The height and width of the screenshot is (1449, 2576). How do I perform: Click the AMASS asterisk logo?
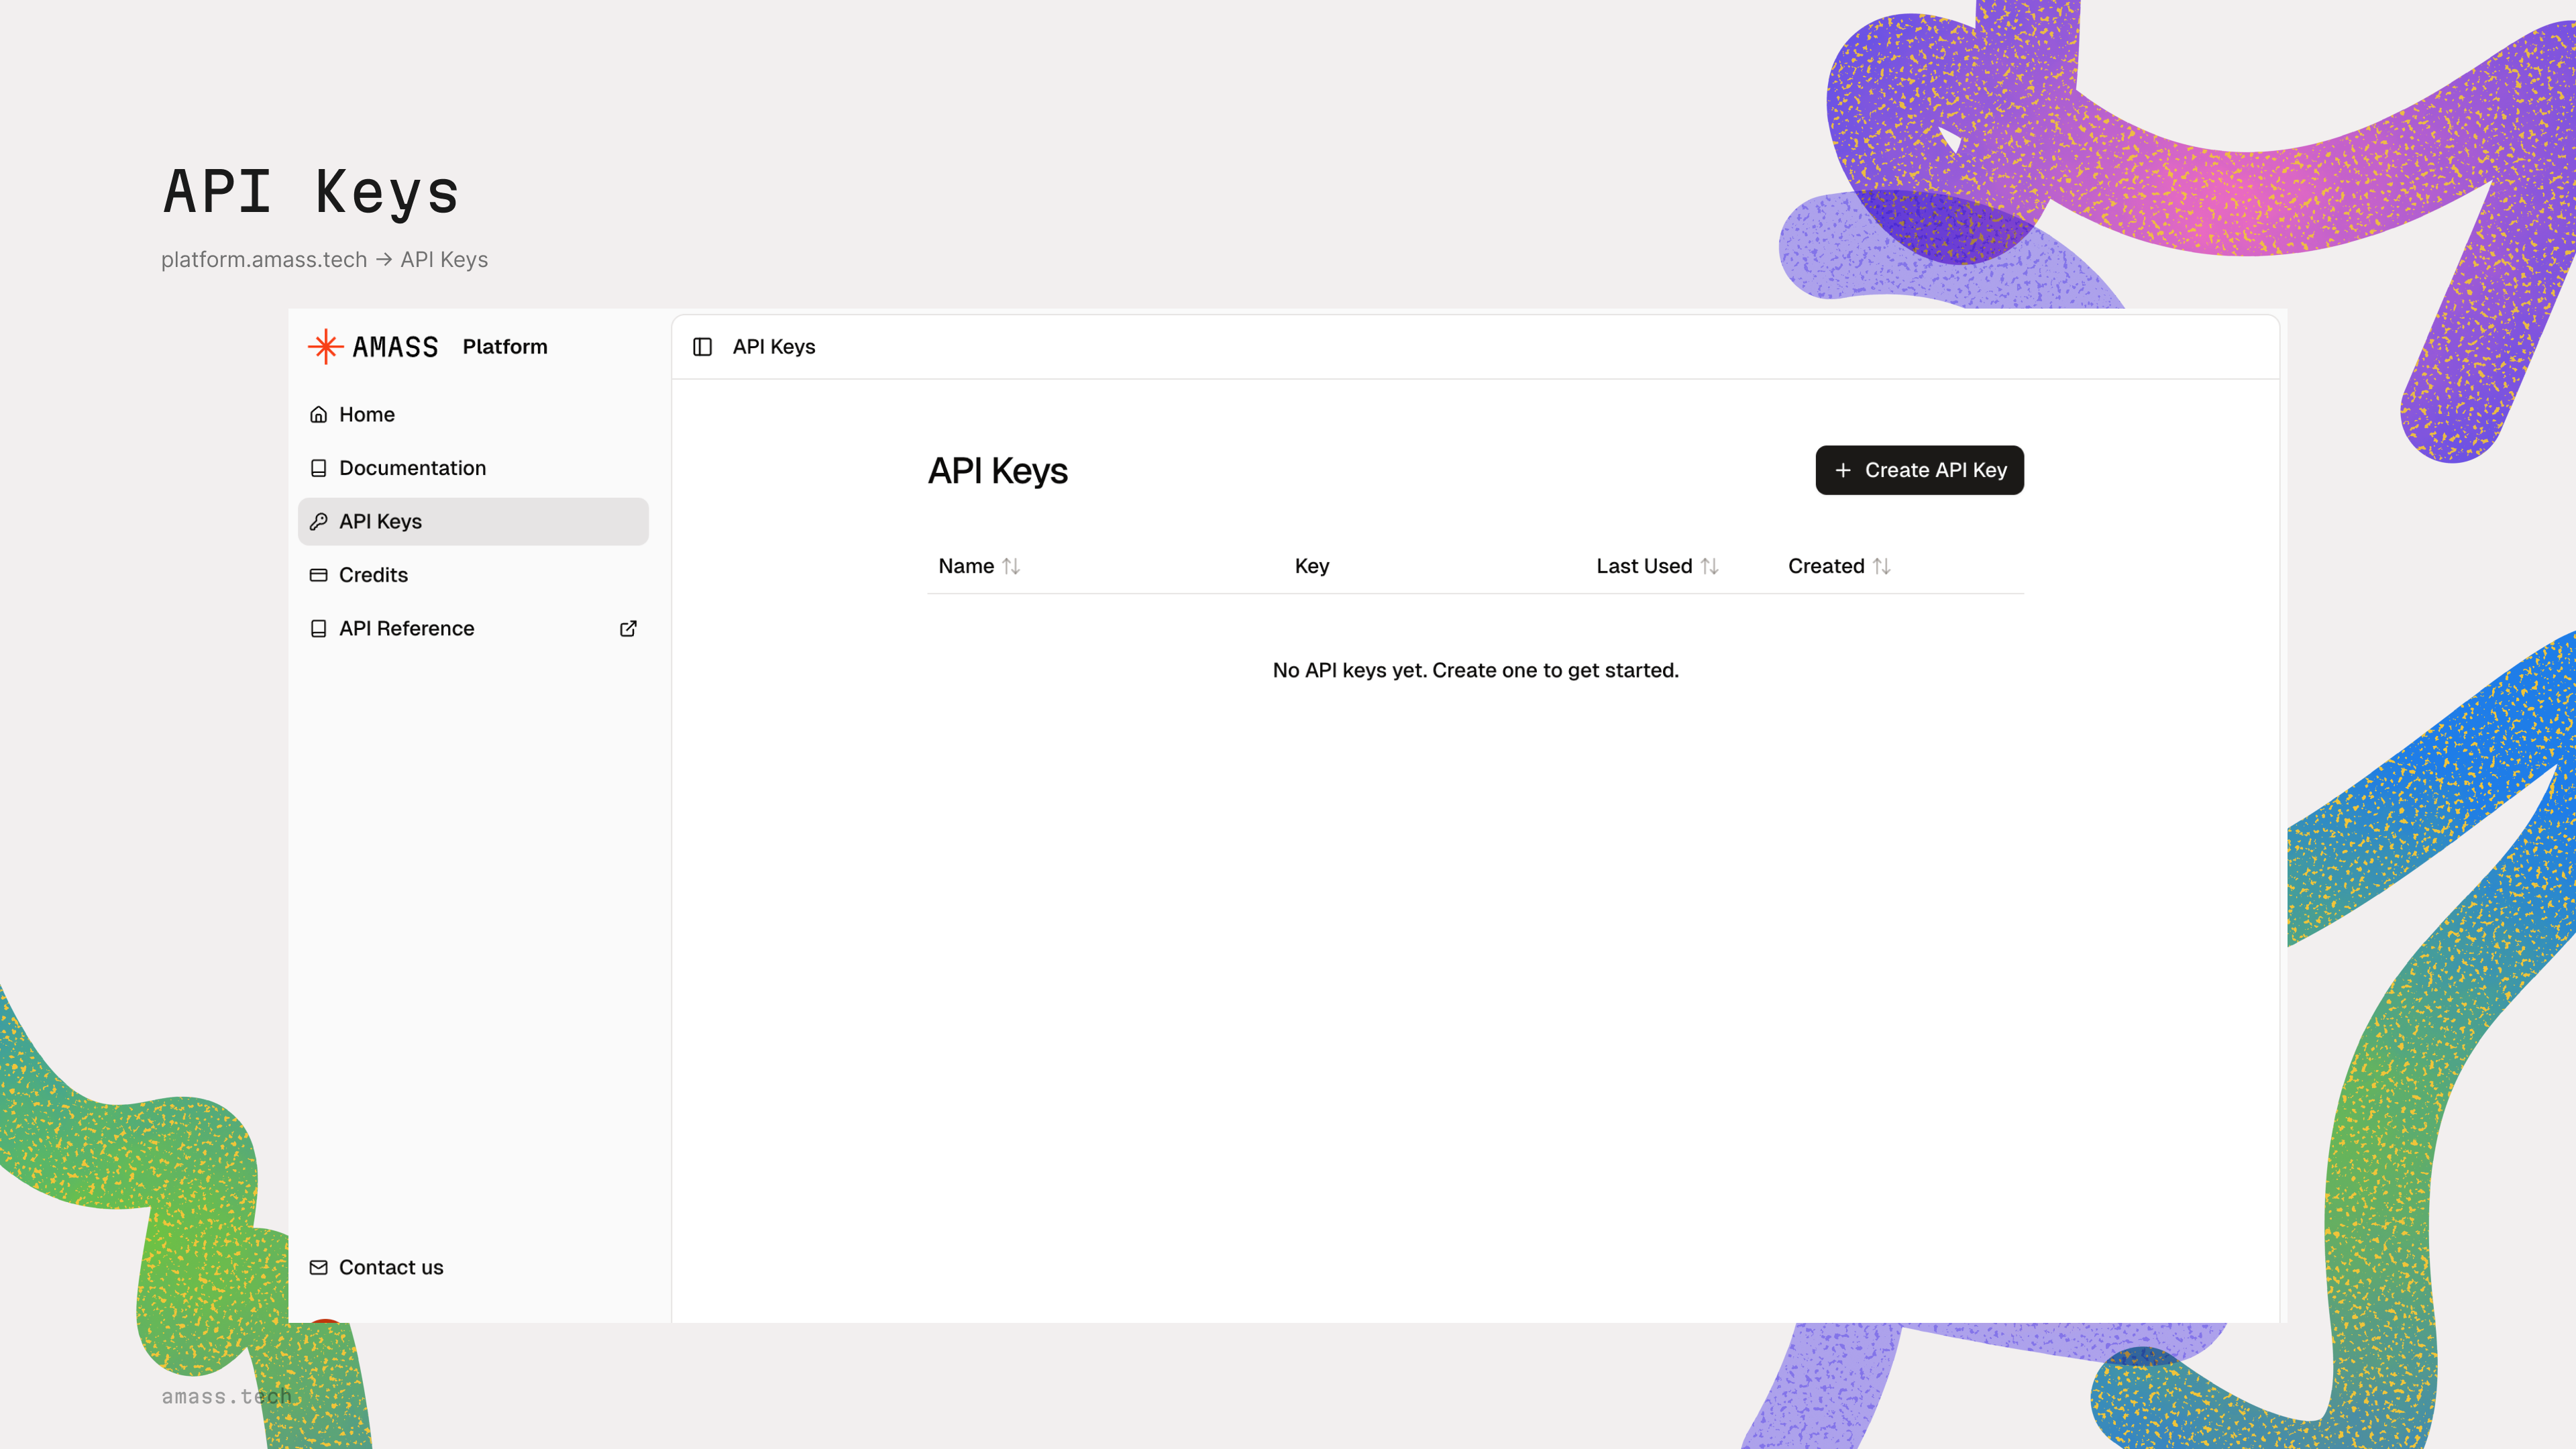(325, 345)
